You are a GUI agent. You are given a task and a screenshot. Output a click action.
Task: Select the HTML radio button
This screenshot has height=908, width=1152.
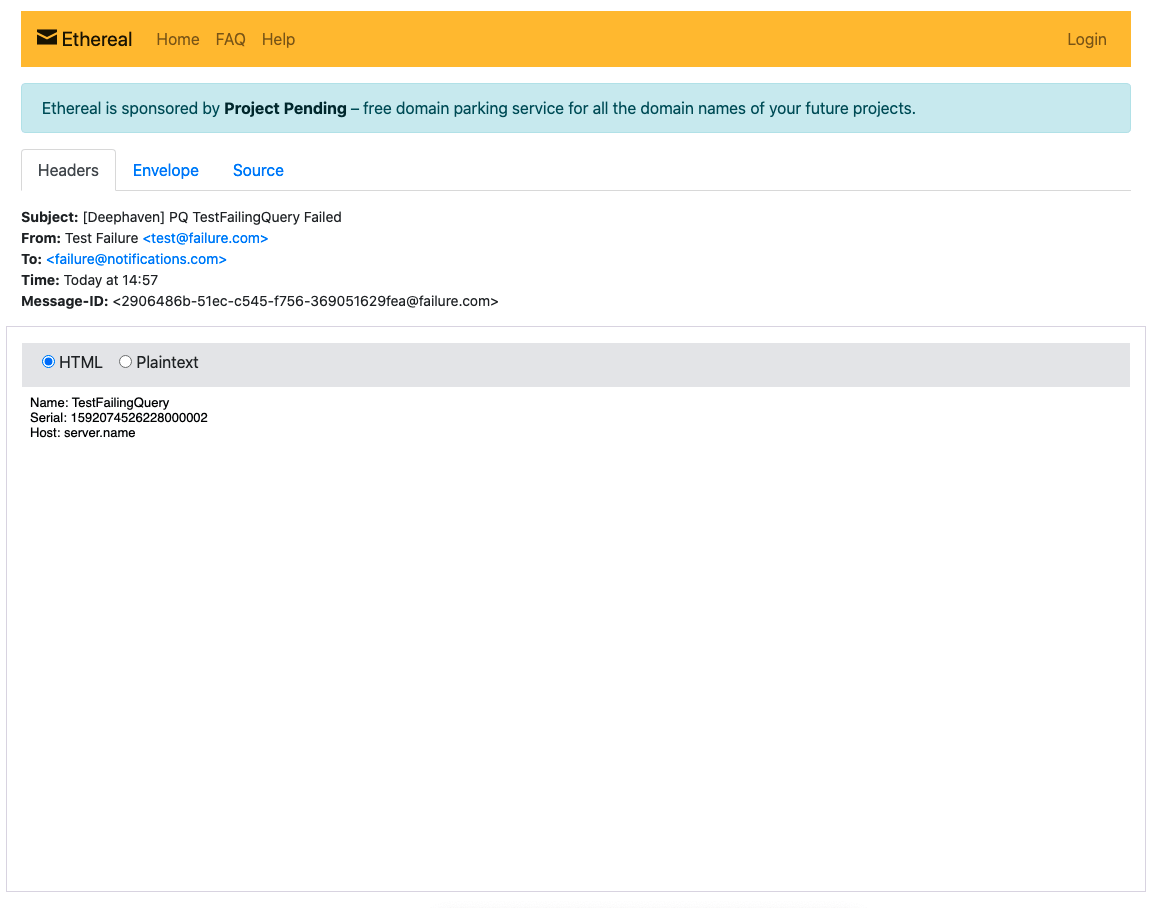coord(48,362)
